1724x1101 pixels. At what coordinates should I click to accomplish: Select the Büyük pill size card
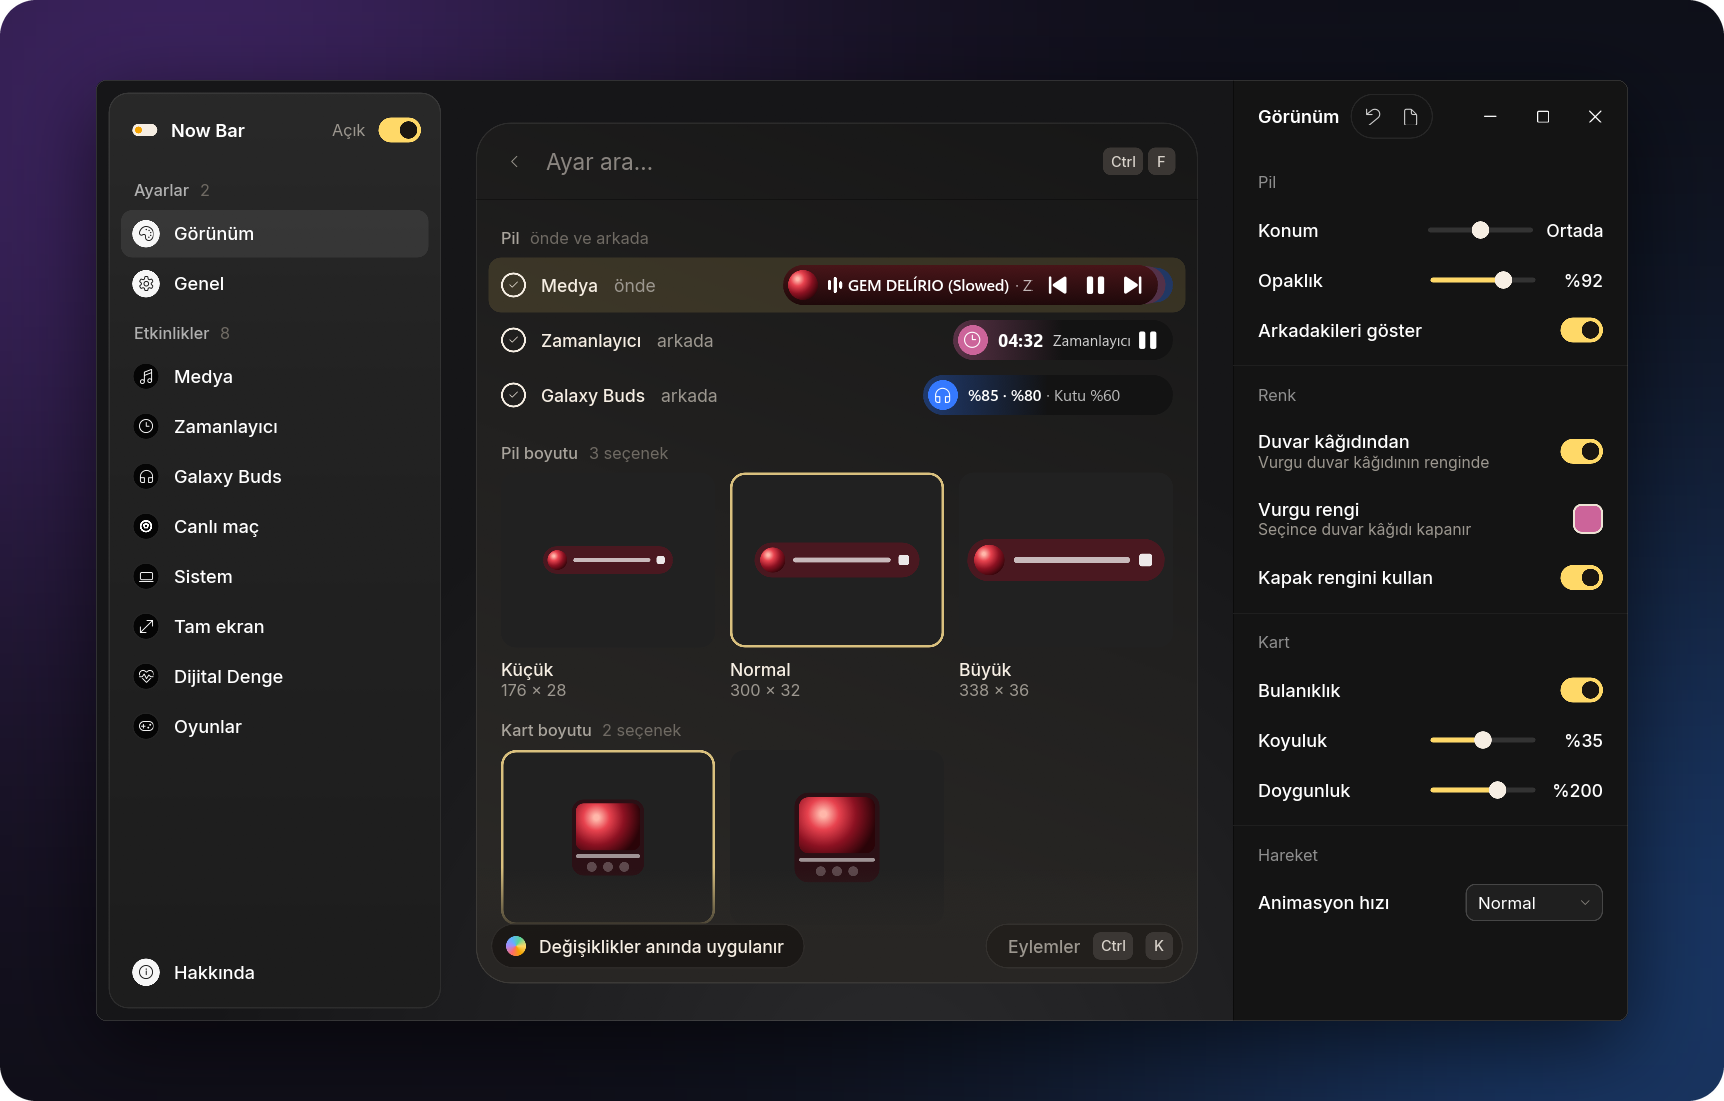(x=1065, y=560)
